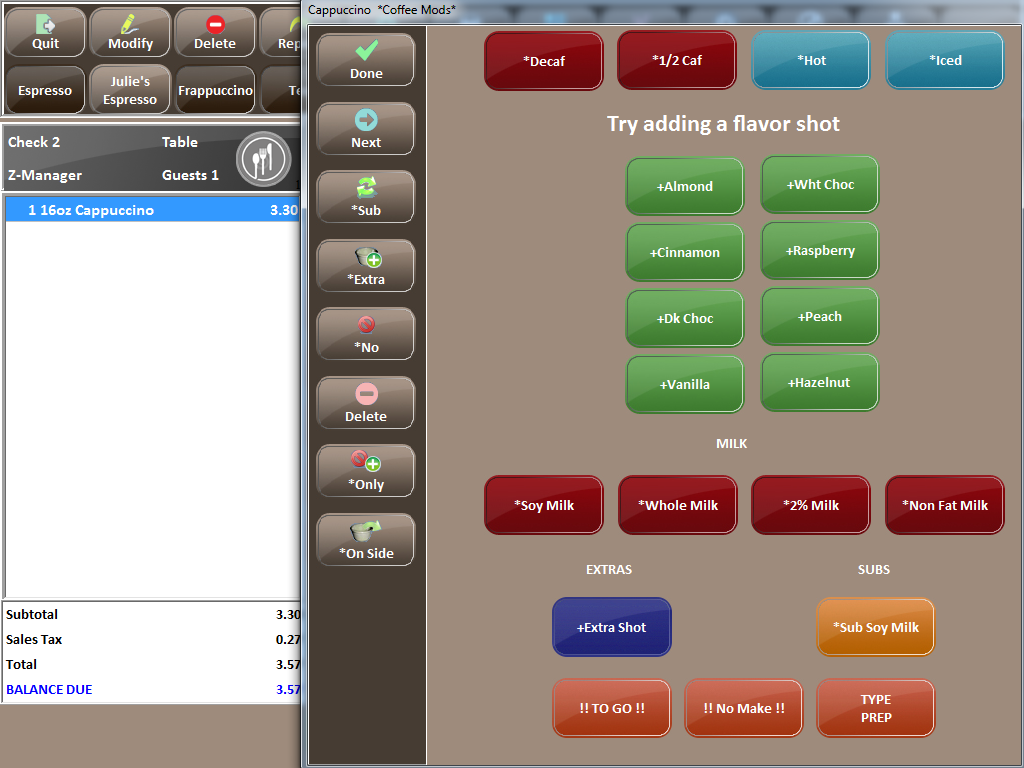Switch to the Espresso category tab
The image size is (1024, 768).
45,90
